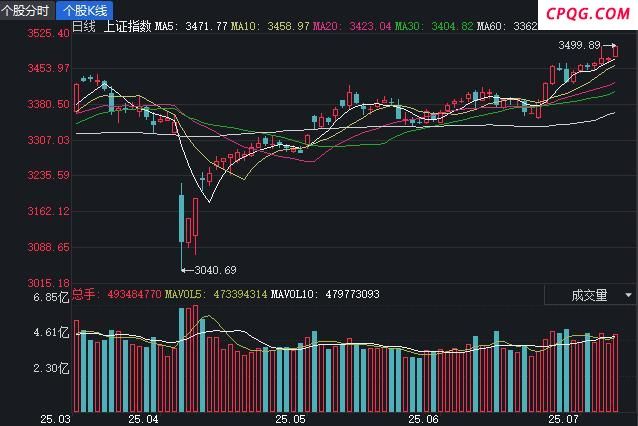Click the 3015.18 price axis label
Image resolution: width=638 pixels, height=426 pixels.
point(48,282)
